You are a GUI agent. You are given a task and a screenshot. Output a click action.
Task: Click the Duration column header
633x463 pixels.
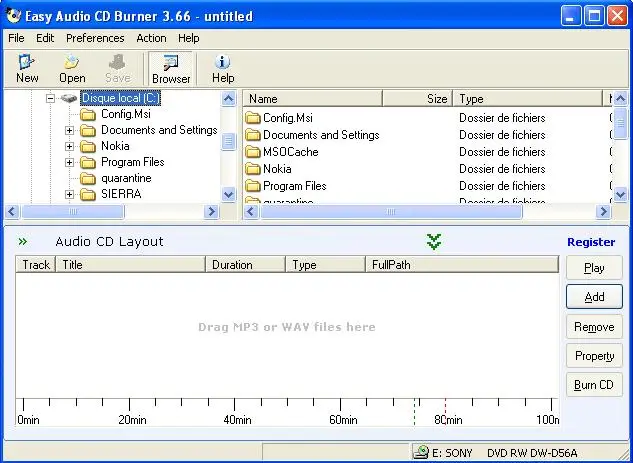coord(246,265)
